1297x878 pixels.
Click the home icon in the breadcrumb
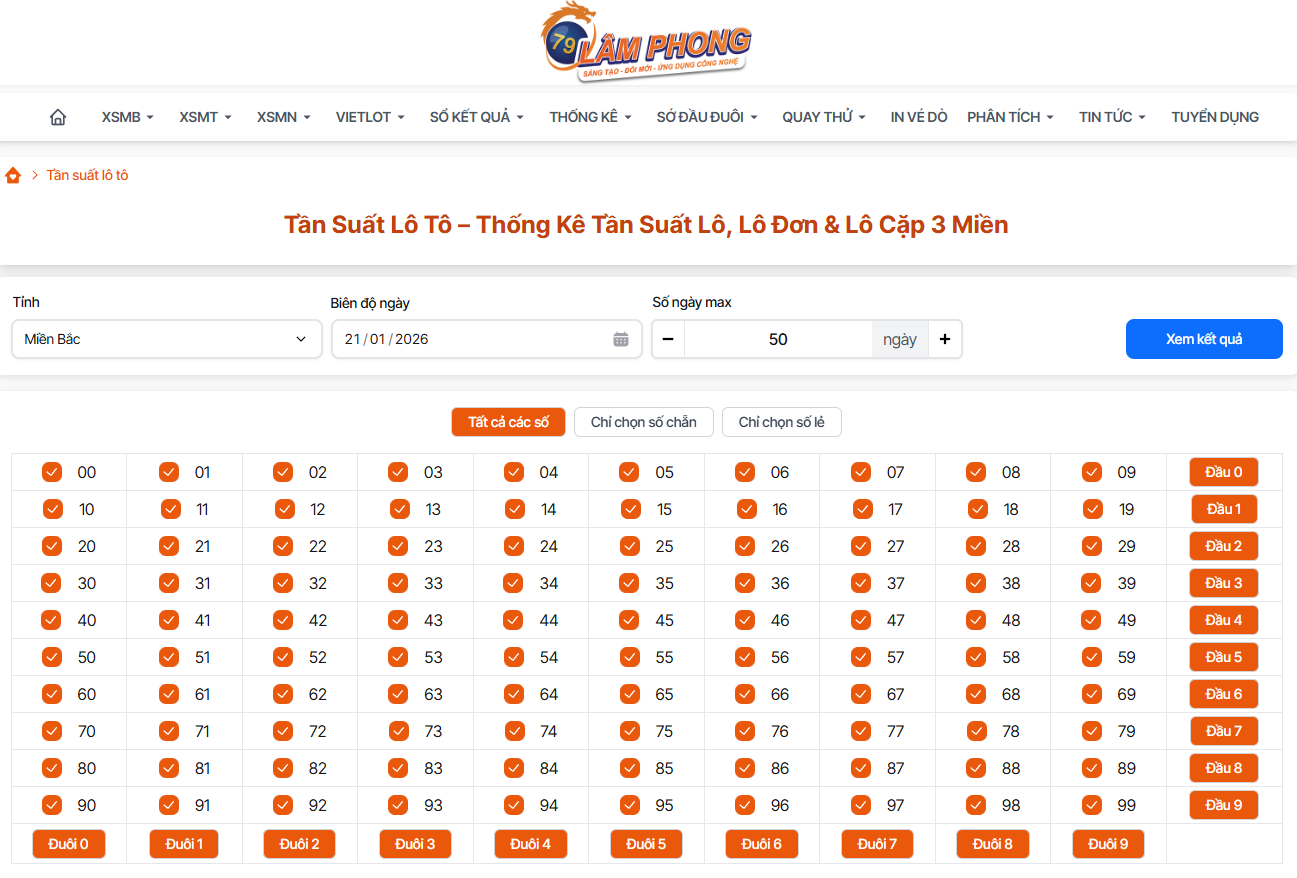point(13,175)
